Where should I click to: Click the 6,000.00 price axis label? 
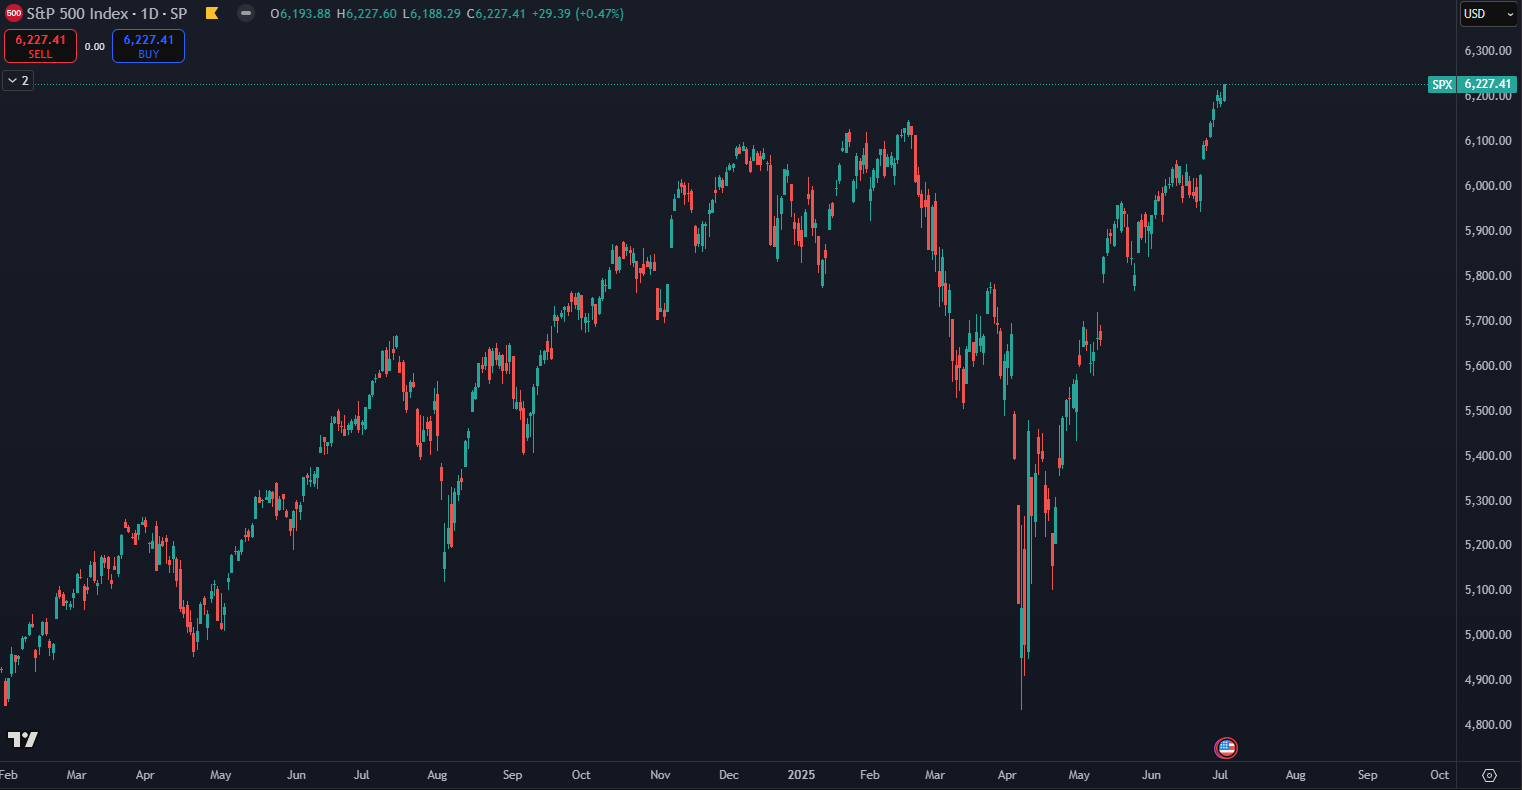click(1487, 186)
